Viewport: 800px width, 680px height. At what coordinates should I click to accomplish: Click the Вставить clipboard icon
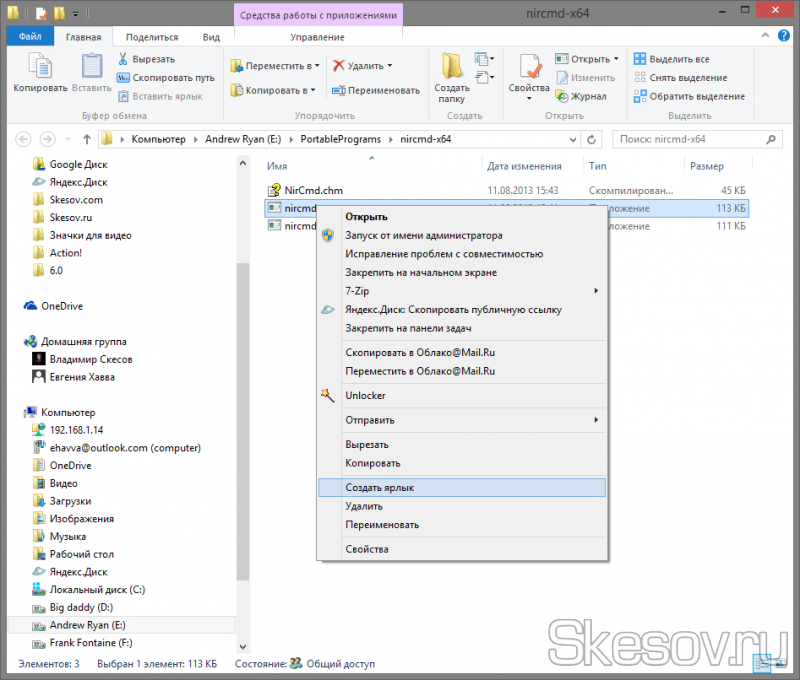(x=91, y=67)
